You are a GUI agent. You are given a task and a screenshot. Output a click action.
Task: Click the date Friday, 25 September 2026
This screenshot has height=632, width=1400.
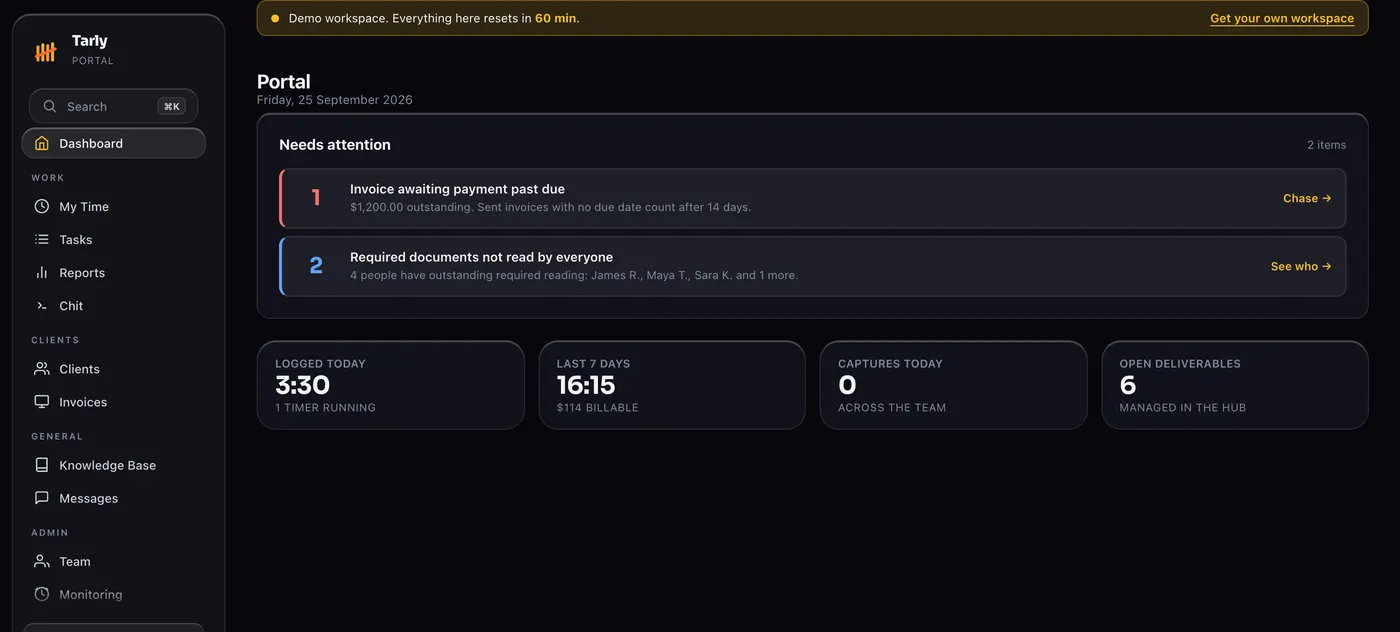pos(335,100)
